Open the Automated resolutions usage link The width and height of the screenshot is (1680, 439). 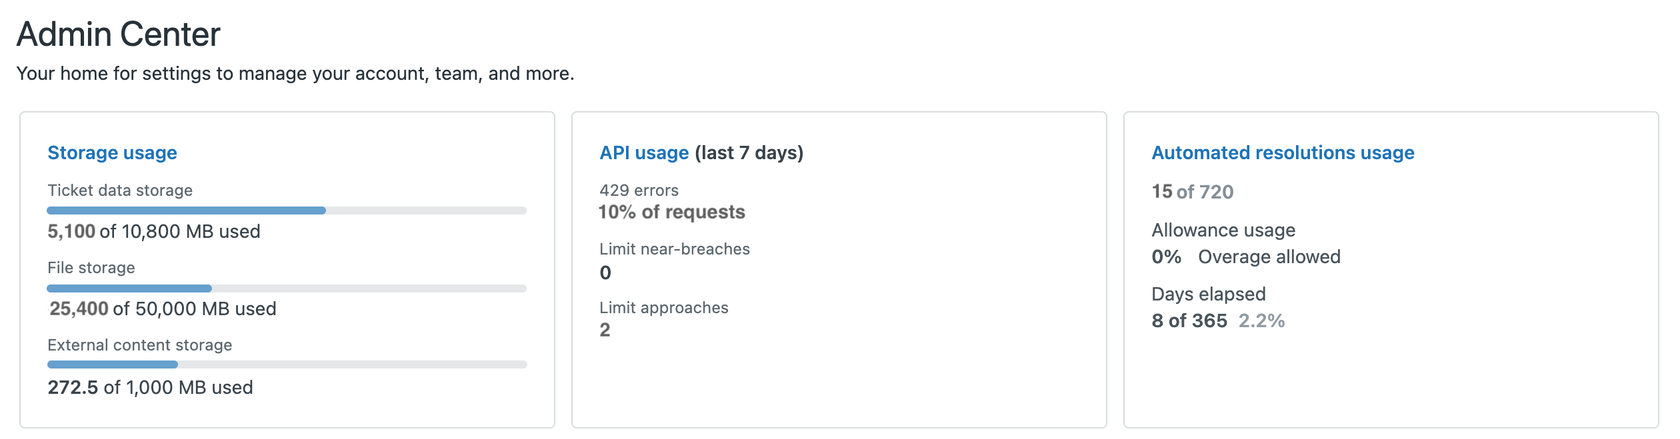[x=1282, y=153]
